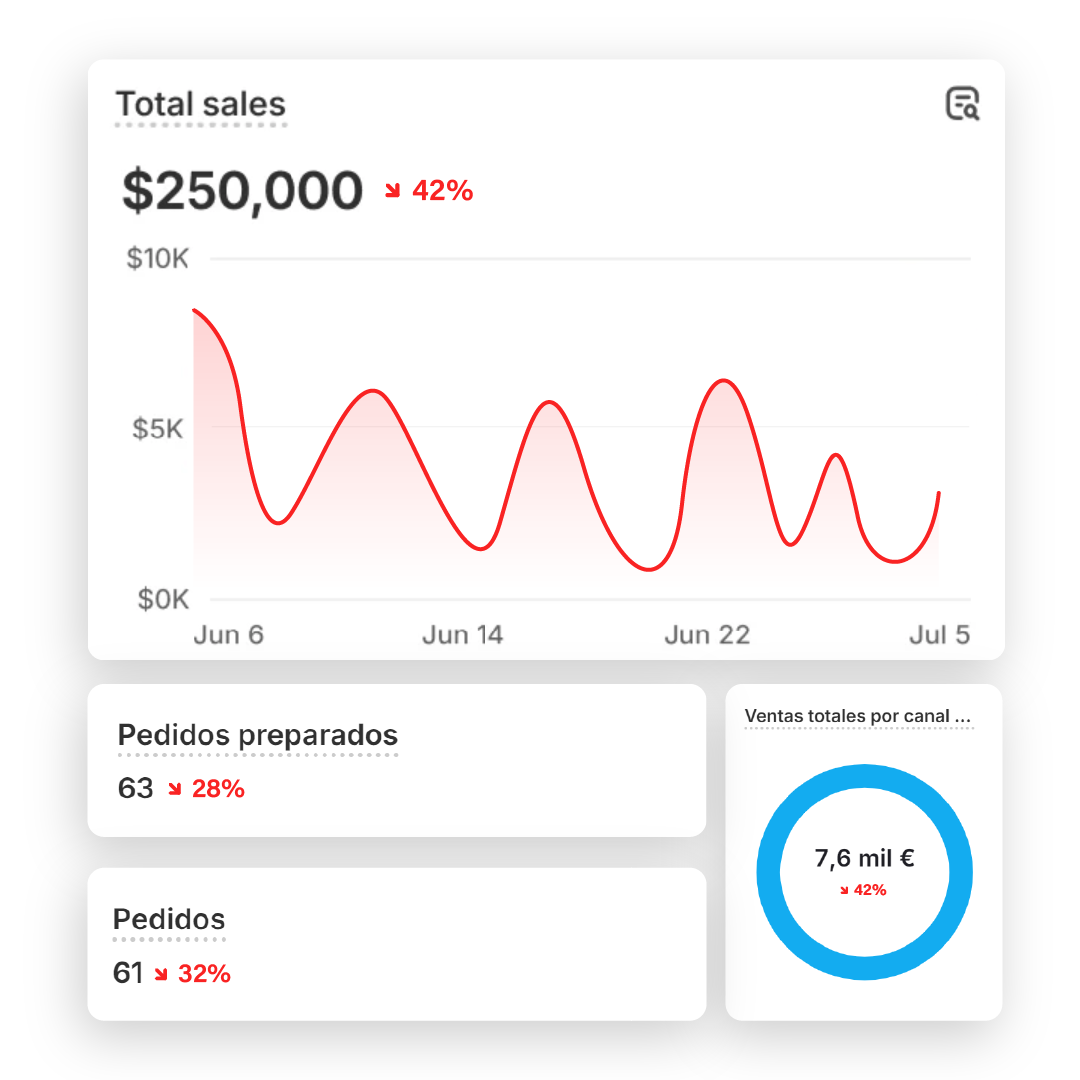Click the Jun 6 date label
Viewport: 1080px width, 1080px height.
coord(229,635)
